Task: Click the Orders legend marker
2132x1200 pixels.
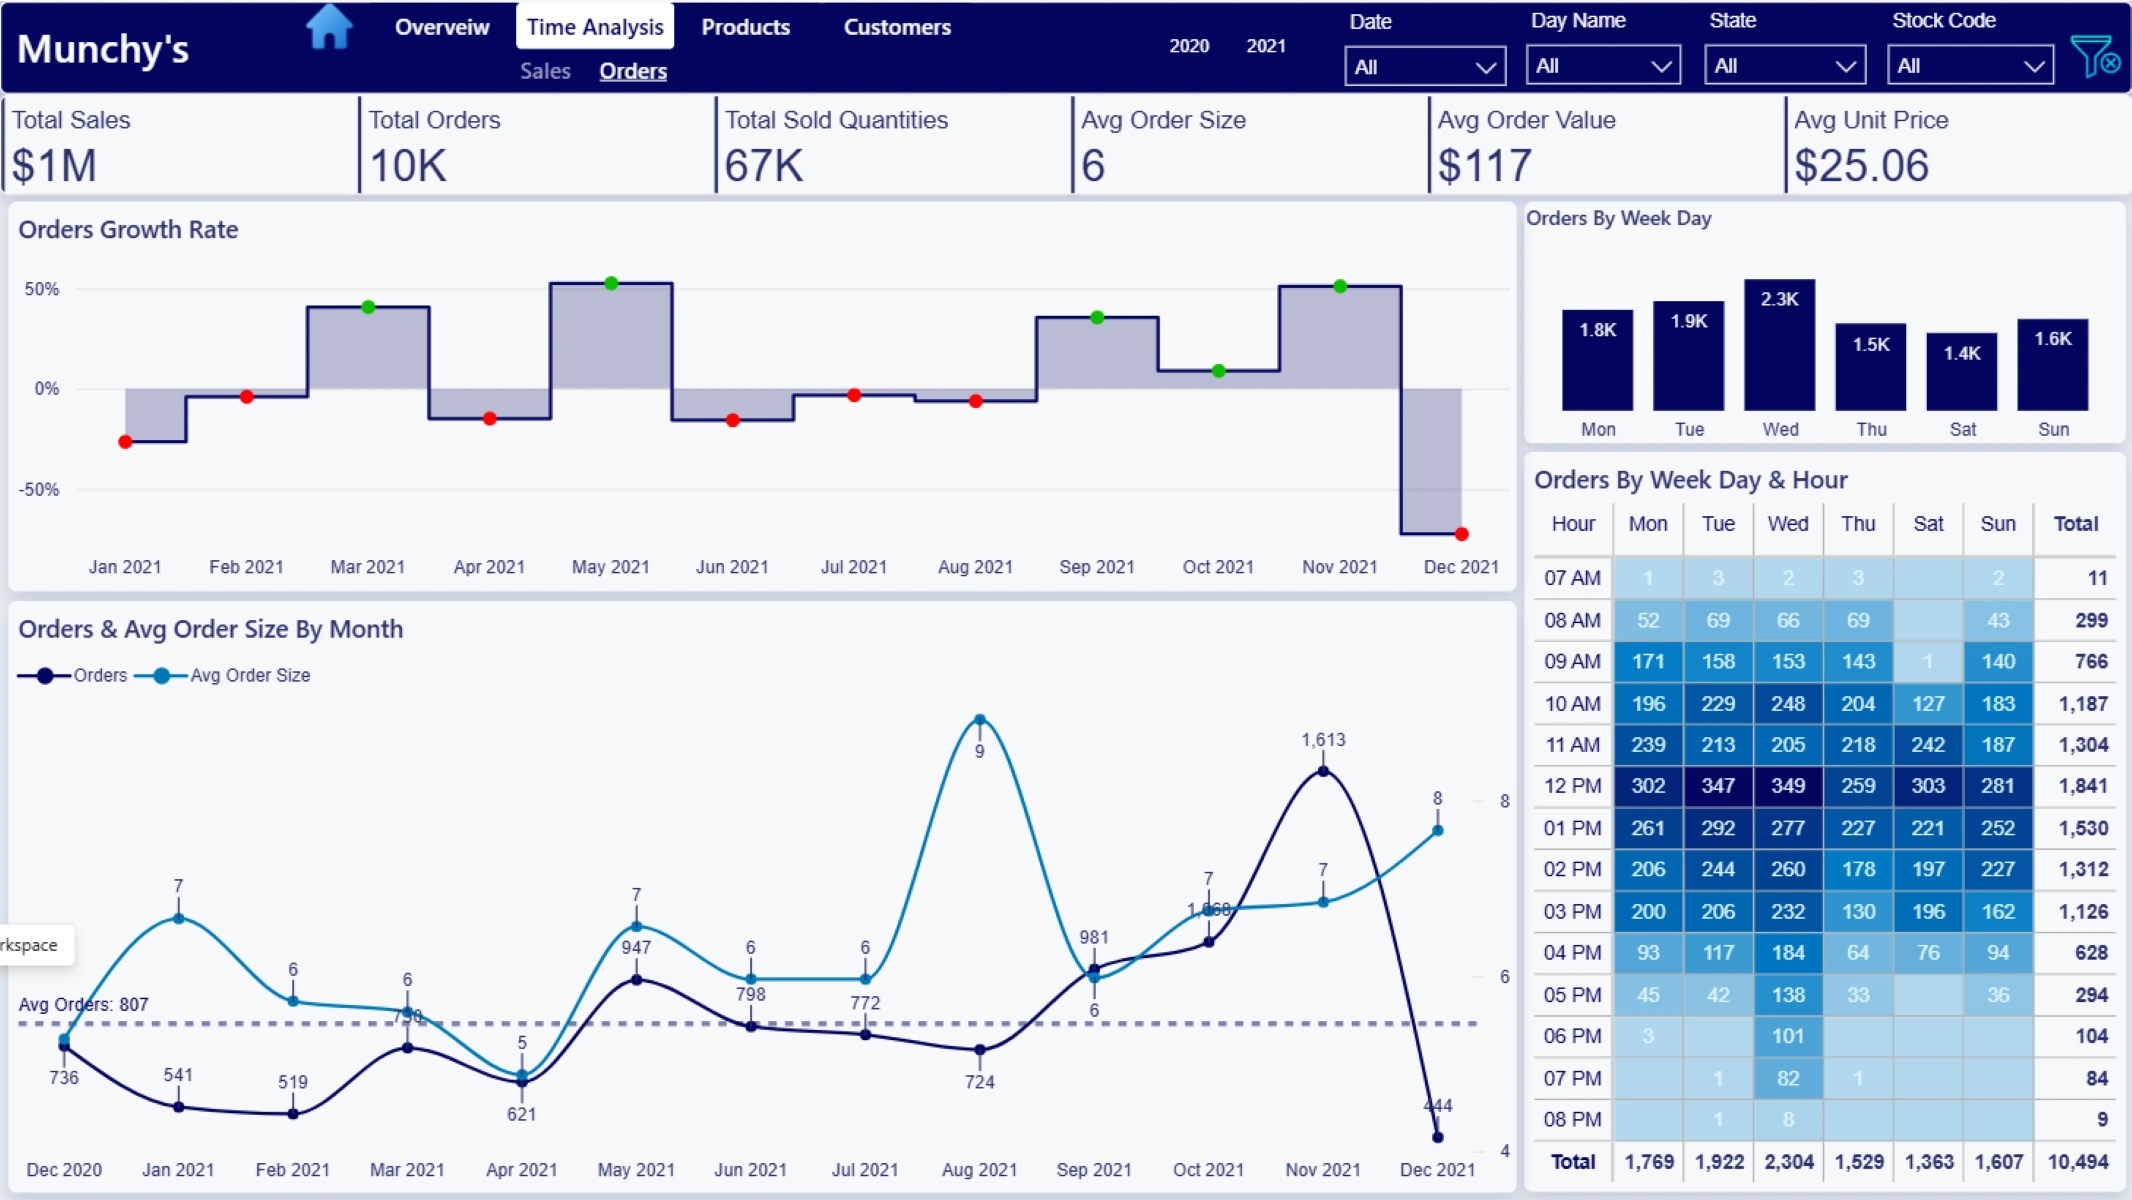Action: pos(45,676)
